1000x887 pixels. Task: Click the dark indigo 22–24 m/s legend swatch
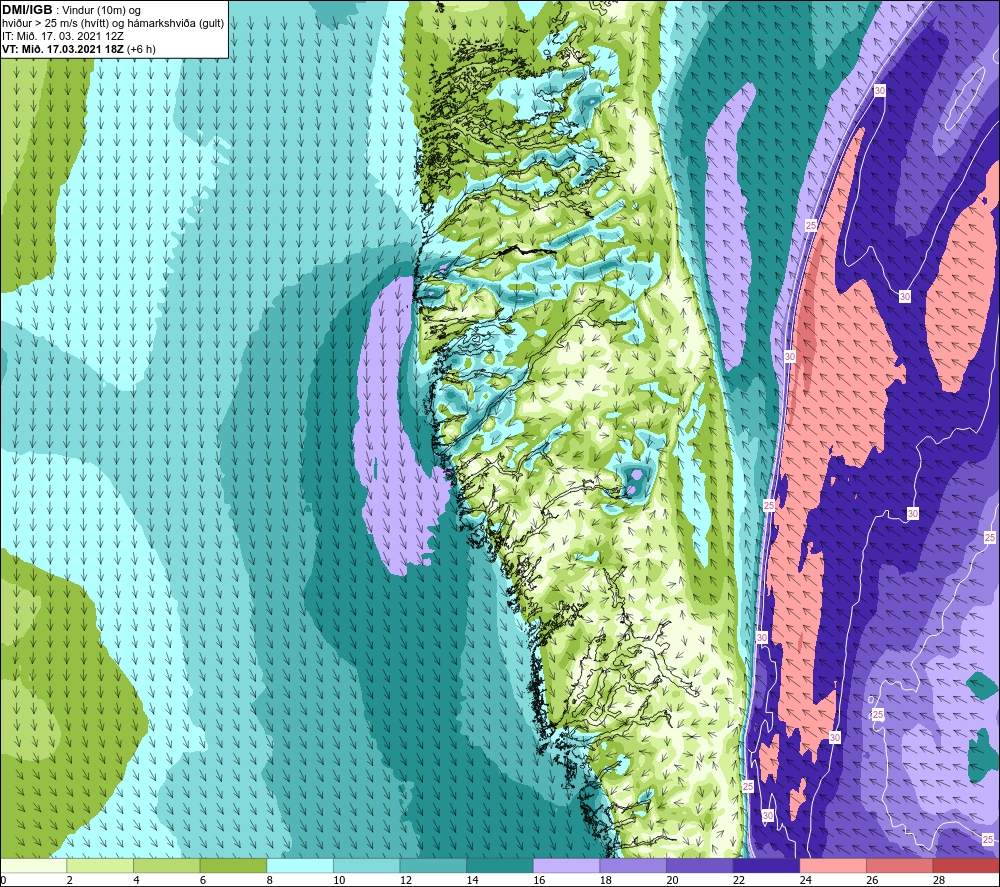[766, 866]
